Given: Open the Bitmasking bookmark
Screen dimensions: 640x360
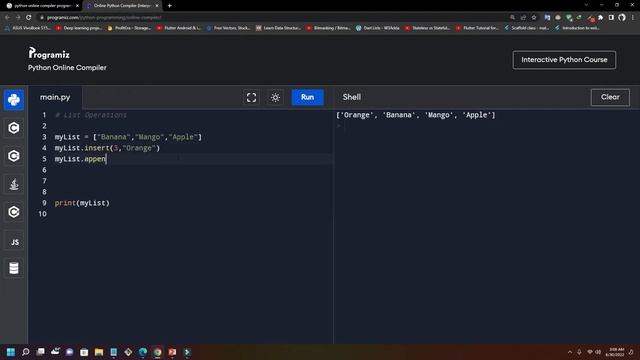Looking at the screenshot, I should click(x=328, y=28).
